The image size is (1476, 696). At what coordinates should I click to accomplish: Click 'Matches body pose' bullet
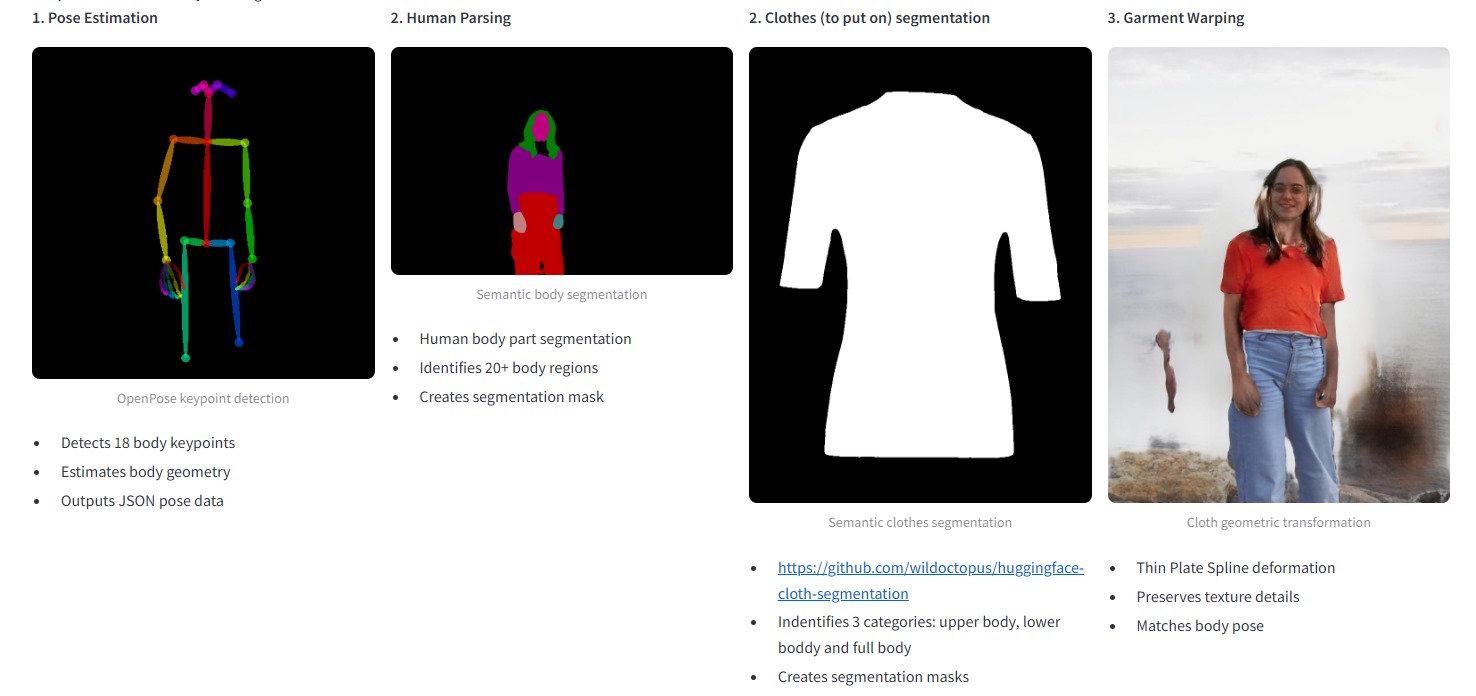coord(1200,626)
